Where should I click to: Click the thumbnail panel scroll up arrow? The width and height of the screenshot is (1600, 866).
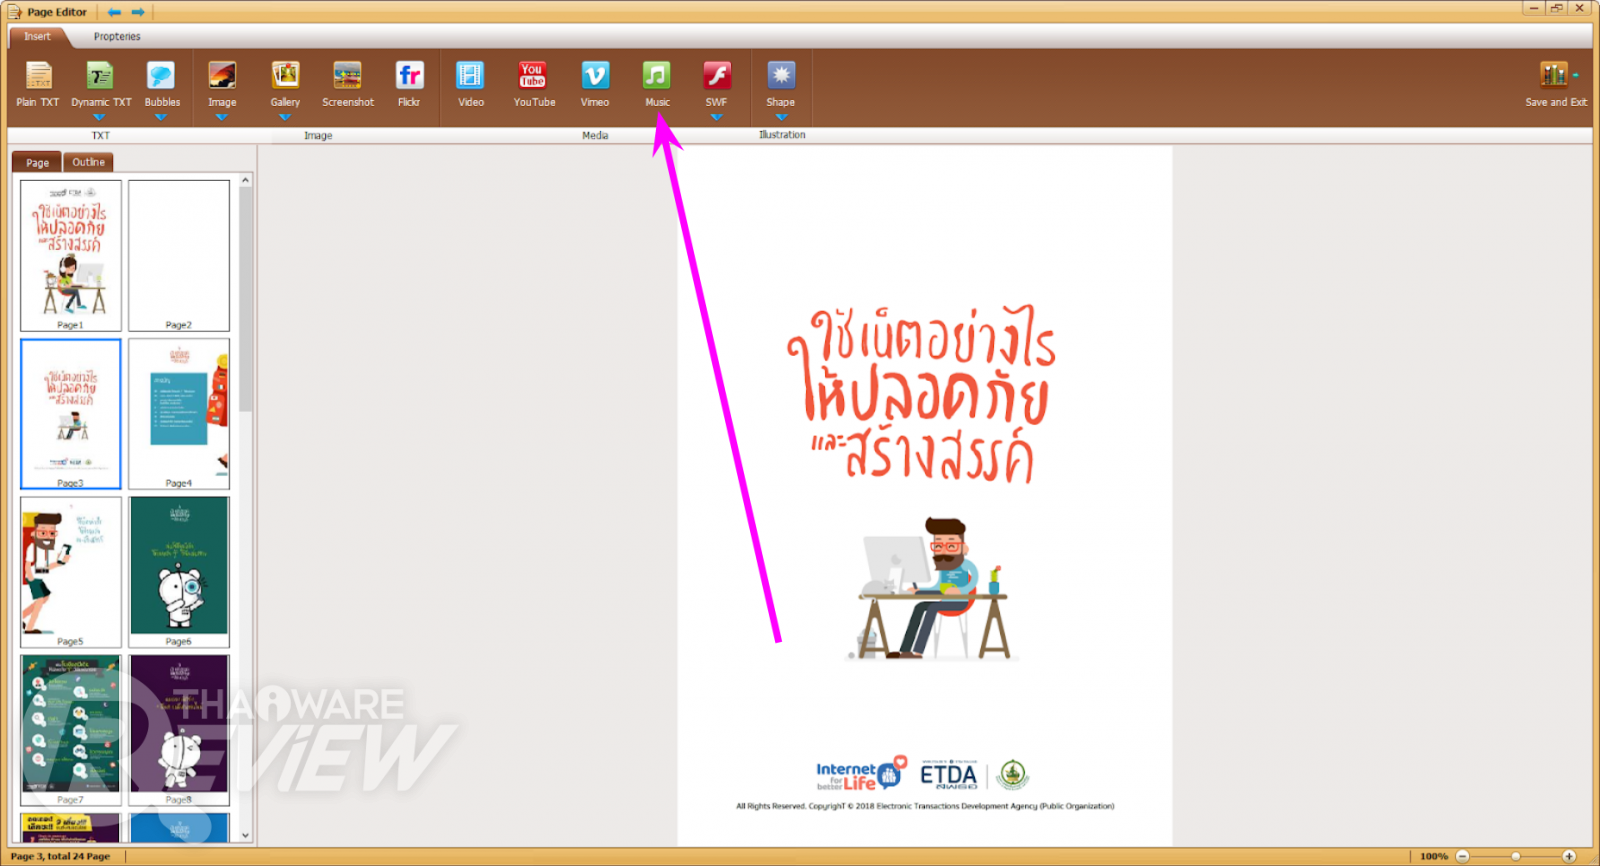(246, 180)
